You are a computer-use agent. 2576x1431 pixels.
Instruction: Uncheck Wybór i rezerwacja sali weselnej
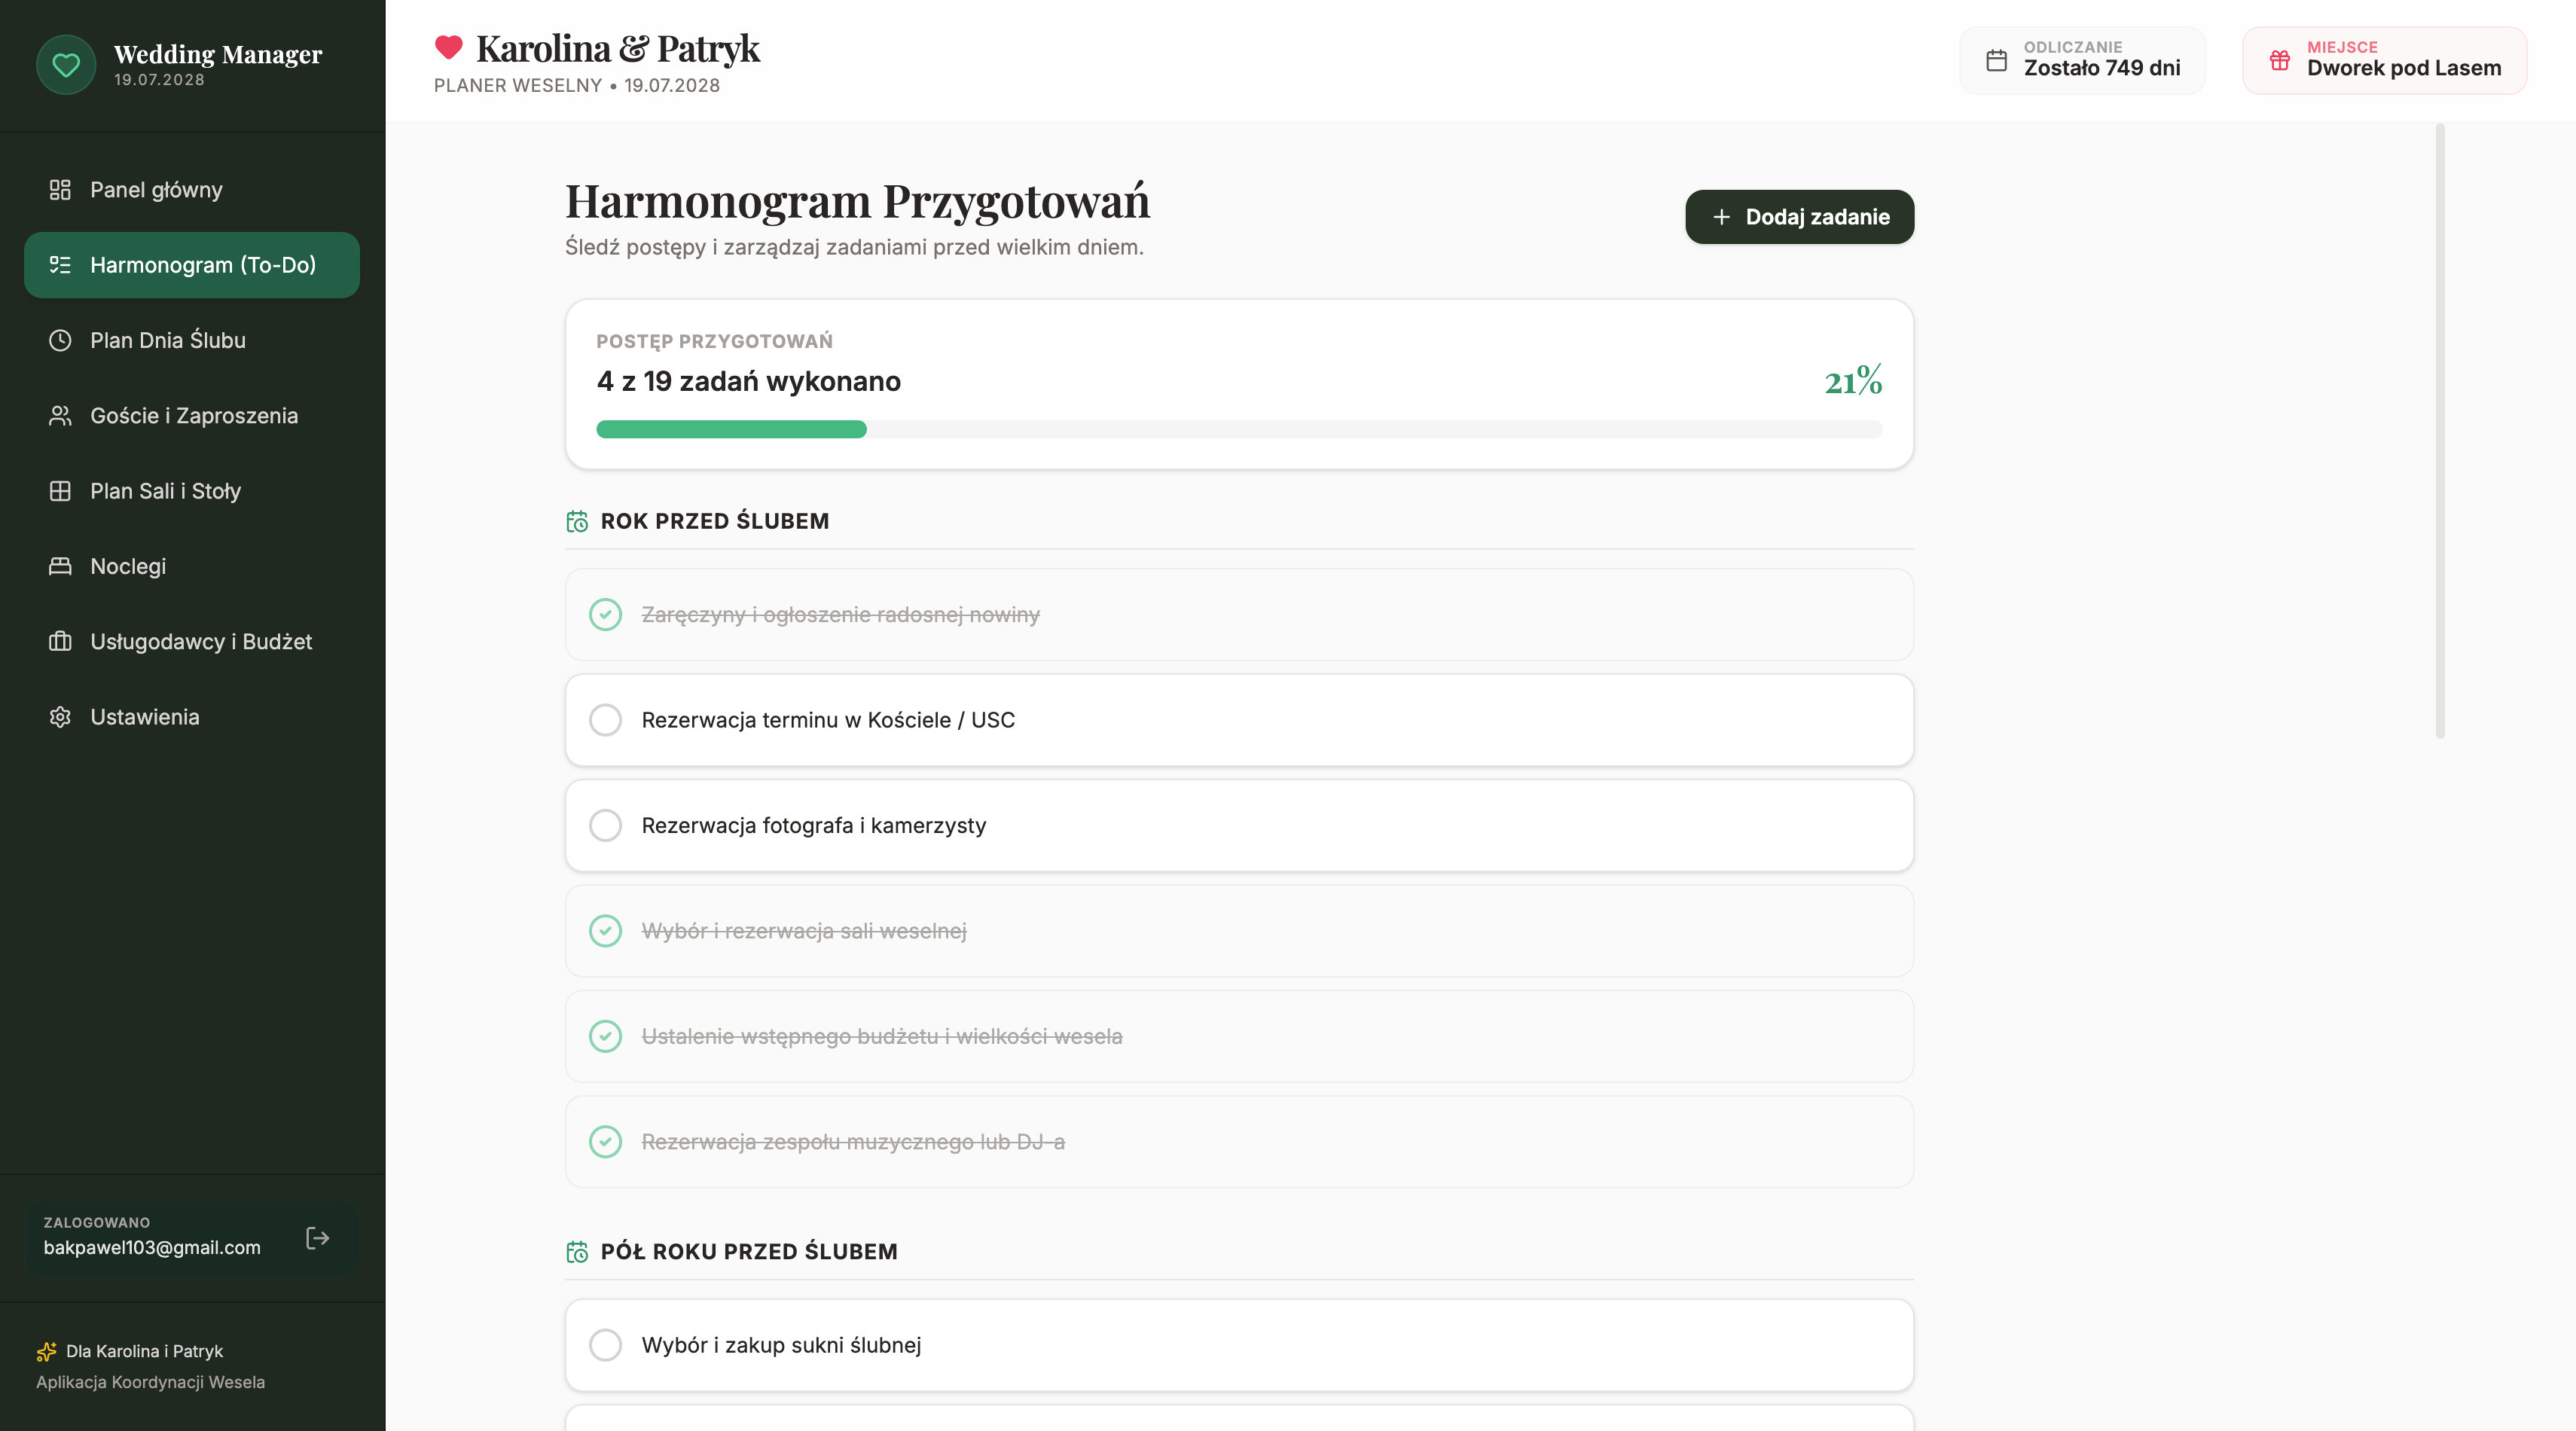point(605,931)
